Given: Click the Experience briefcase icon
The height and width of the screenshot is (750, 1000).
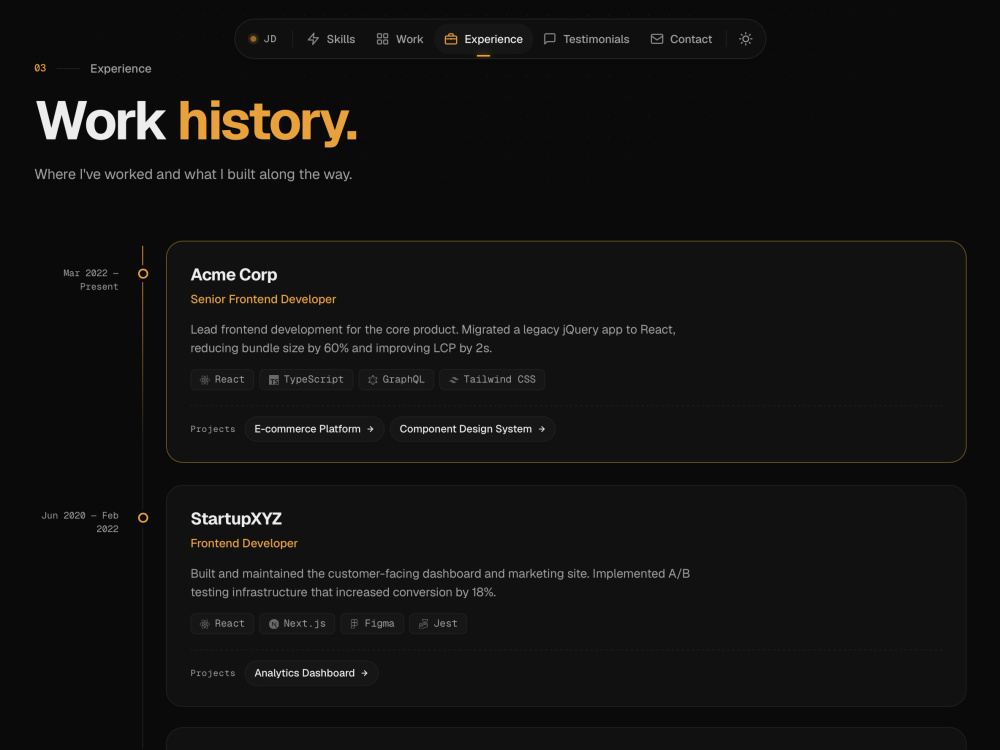Looking at the screenshot, I should 451,39.
